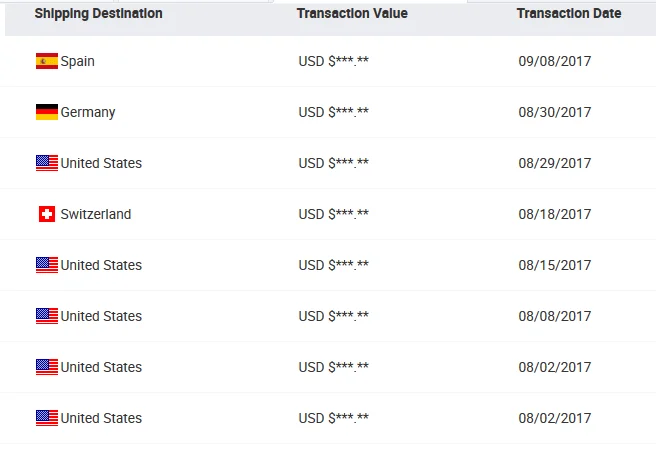The width and height of the screenshot is (656, 452).
Task: Select the Switzerland destination text
Action: pos(96,214)
